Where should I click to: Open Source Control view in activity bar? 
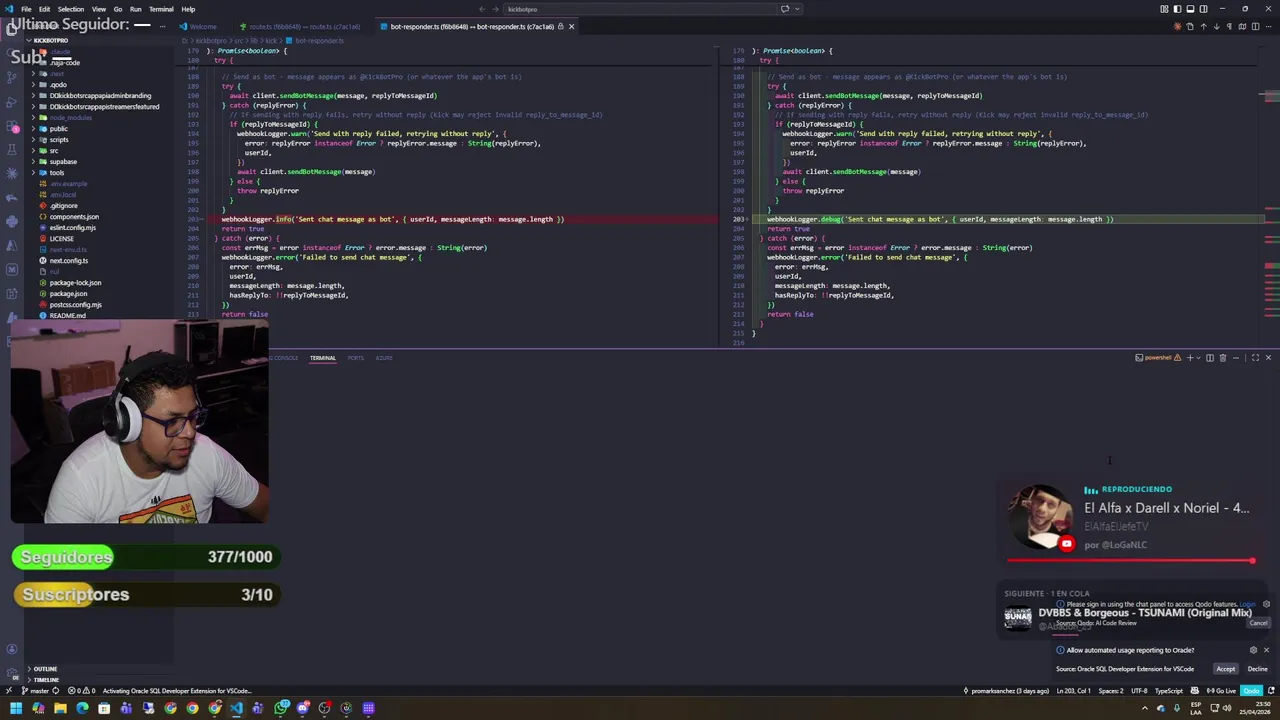[12, 79]
